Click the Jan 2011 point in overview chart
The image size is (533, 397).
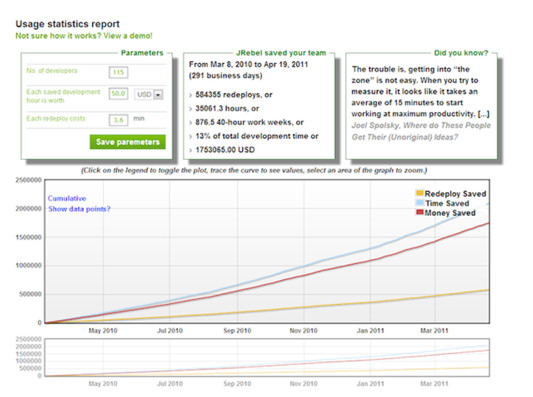pos(370,360)
